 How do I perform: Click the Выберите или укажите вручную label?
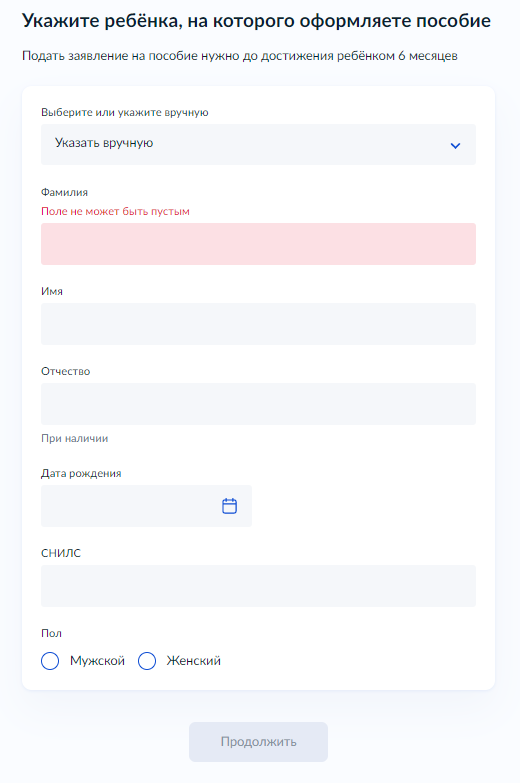pos(124,112)
